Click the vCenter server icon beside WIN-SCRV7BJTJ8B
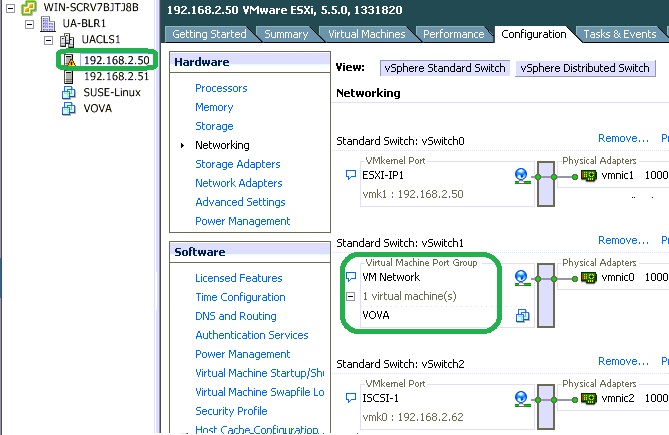This screenshot has width=669, height=435. pos(29,7)
